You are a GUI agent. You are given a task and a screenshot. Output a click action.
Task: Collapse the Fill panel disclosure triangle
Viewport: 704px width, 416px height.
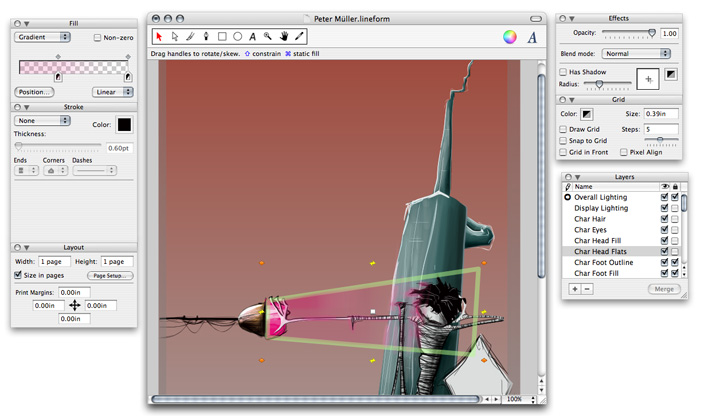coord(26,24)
